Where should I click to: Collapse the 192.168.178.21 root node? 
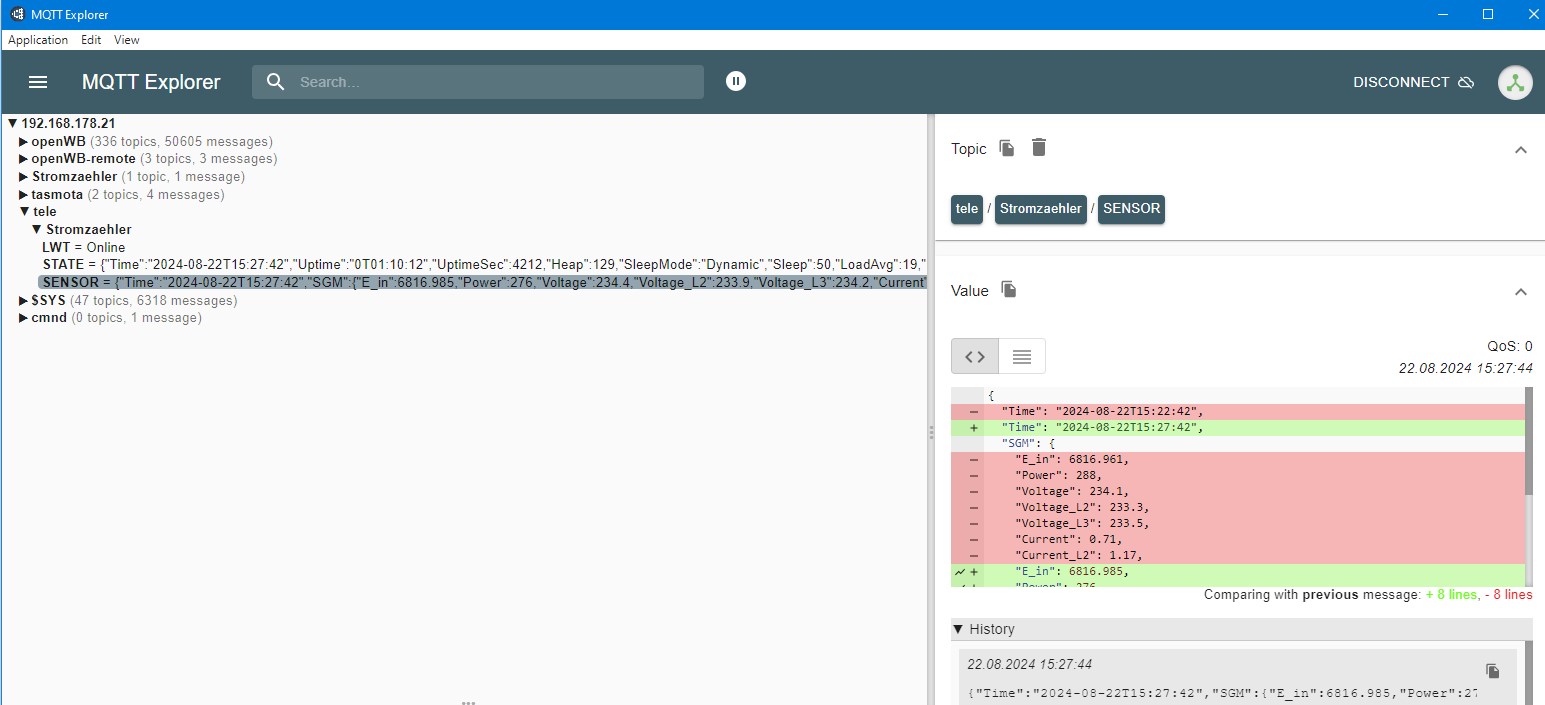(x=13, y=123)
